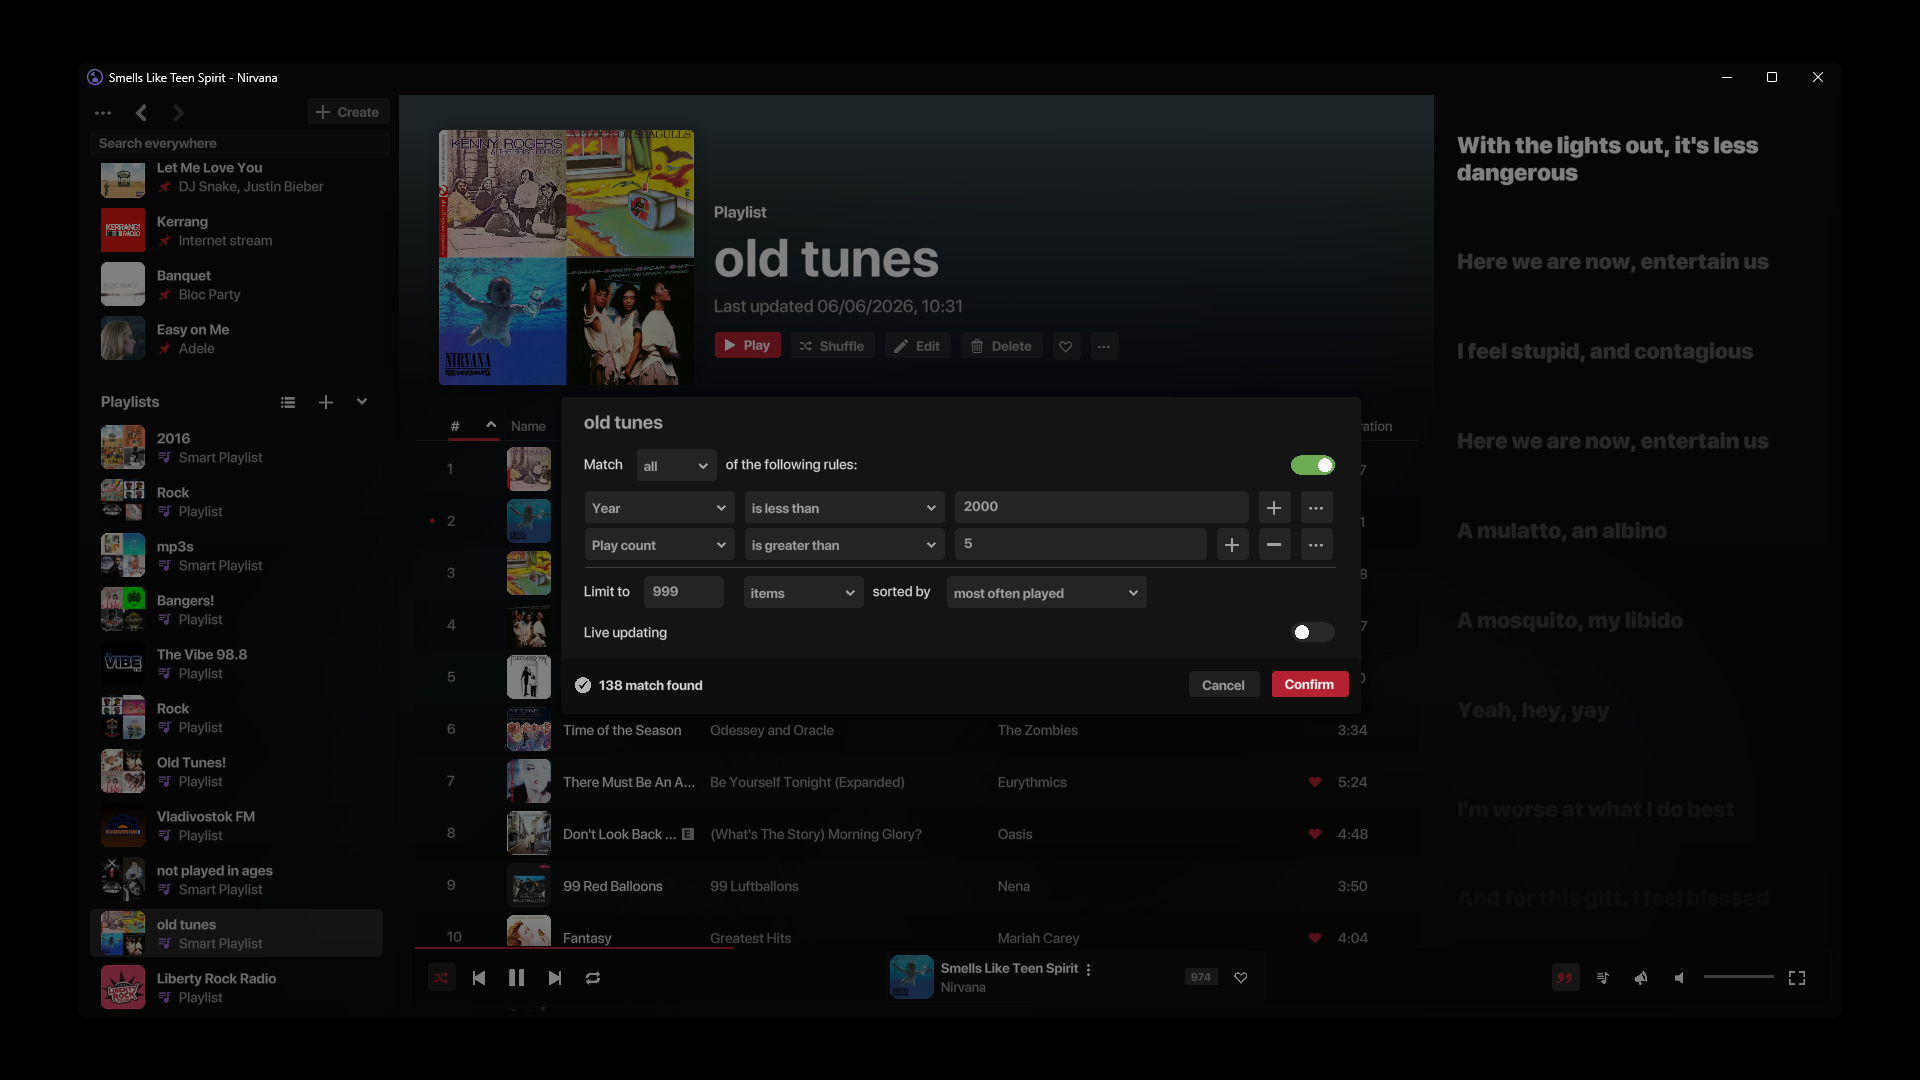Screen dimensions: 1920x1080
Task: Remove the Play count rule
Action: tap(1274, 545)
